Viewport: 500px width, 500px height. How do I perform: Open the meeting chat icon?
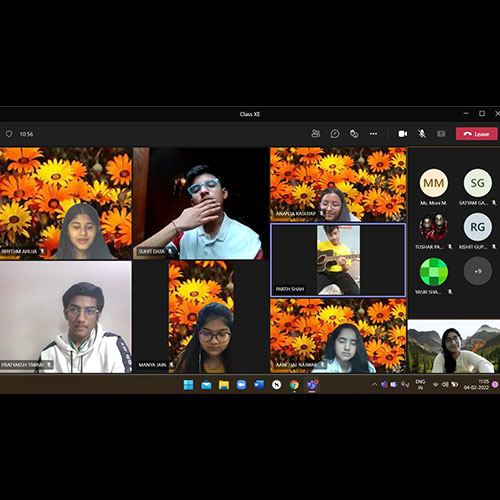pyautogui.click(x=335, y=134)
